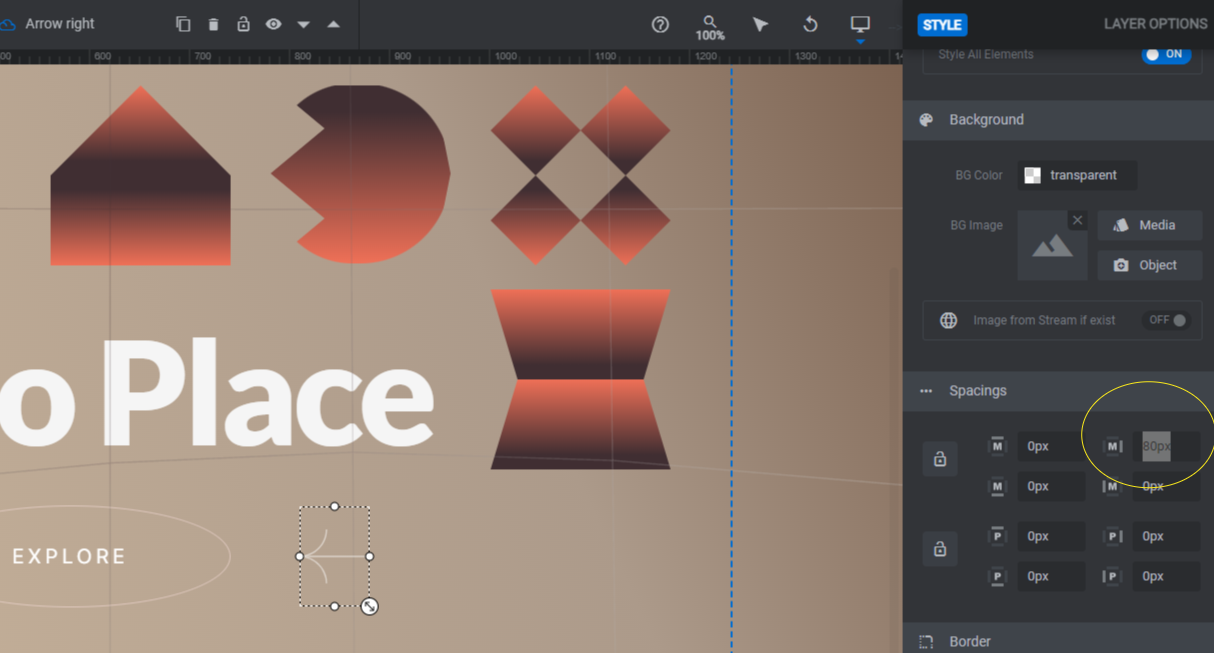Select the arrow layer on canvas

335,556
